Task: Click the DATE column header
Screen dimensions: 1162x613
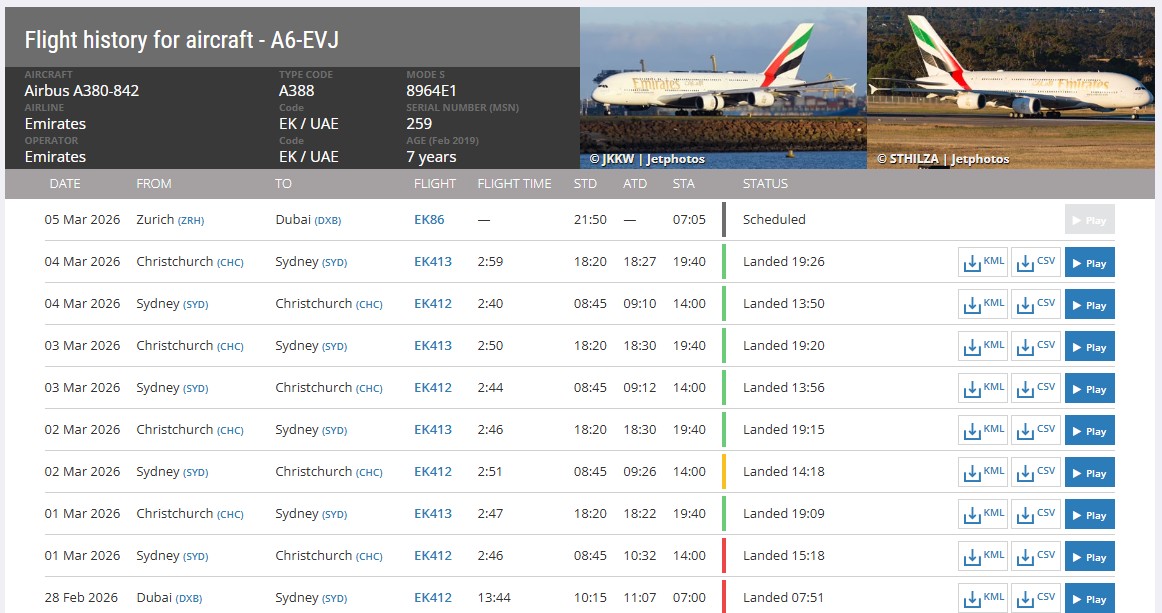Action: pyautogui.click(x=65, y=184)
